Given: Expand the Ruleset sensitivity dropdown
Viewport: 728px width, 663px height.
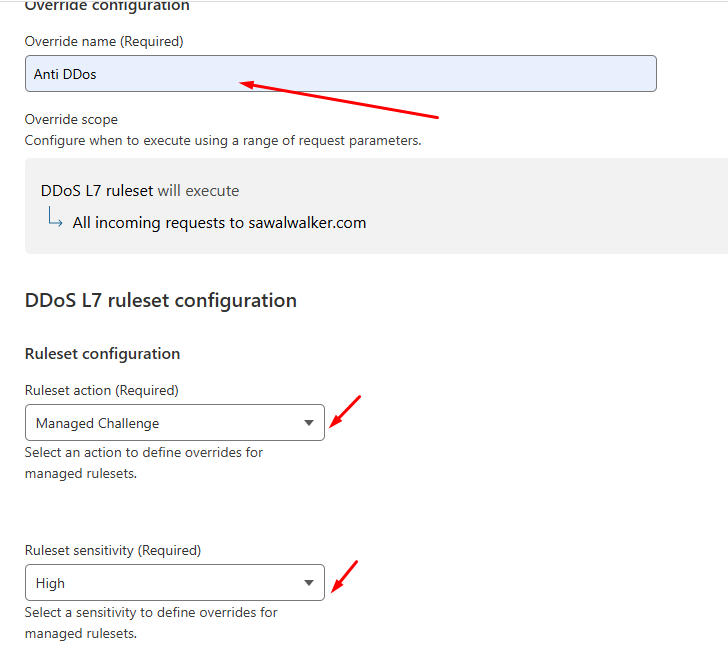Looking at the screenshot, I should pyautogui.click(x=174, y=583).
